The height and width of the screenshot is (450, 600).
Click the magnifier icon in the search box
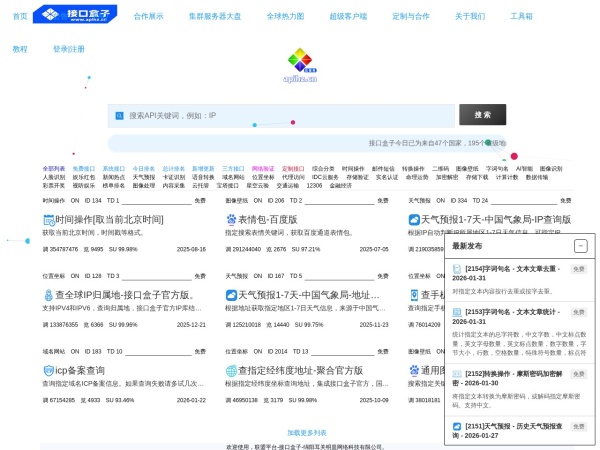[119, 115]
